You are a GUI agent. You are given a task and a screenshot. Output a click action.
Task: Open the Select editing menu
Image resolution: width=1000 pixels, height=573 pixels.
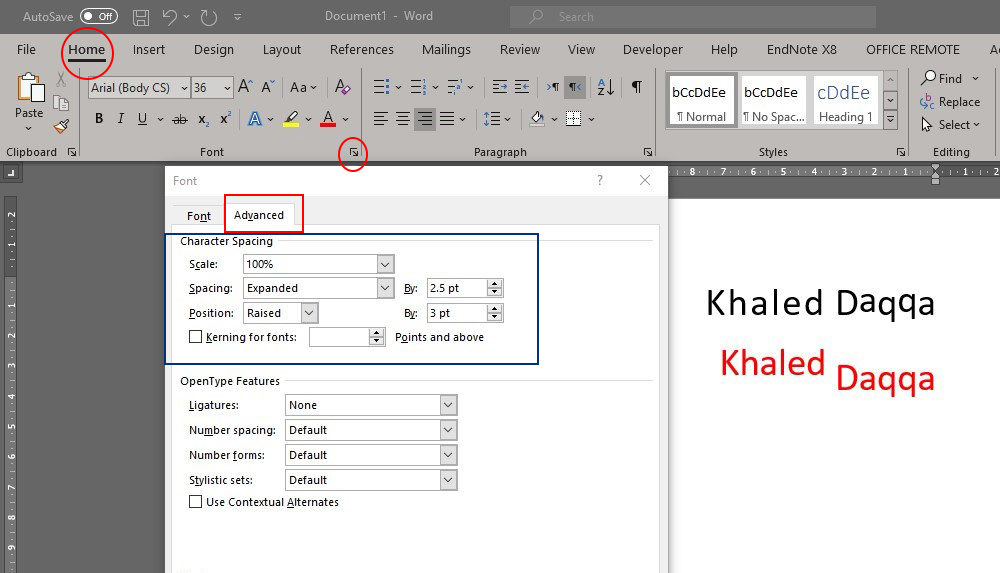coord(950,125)
